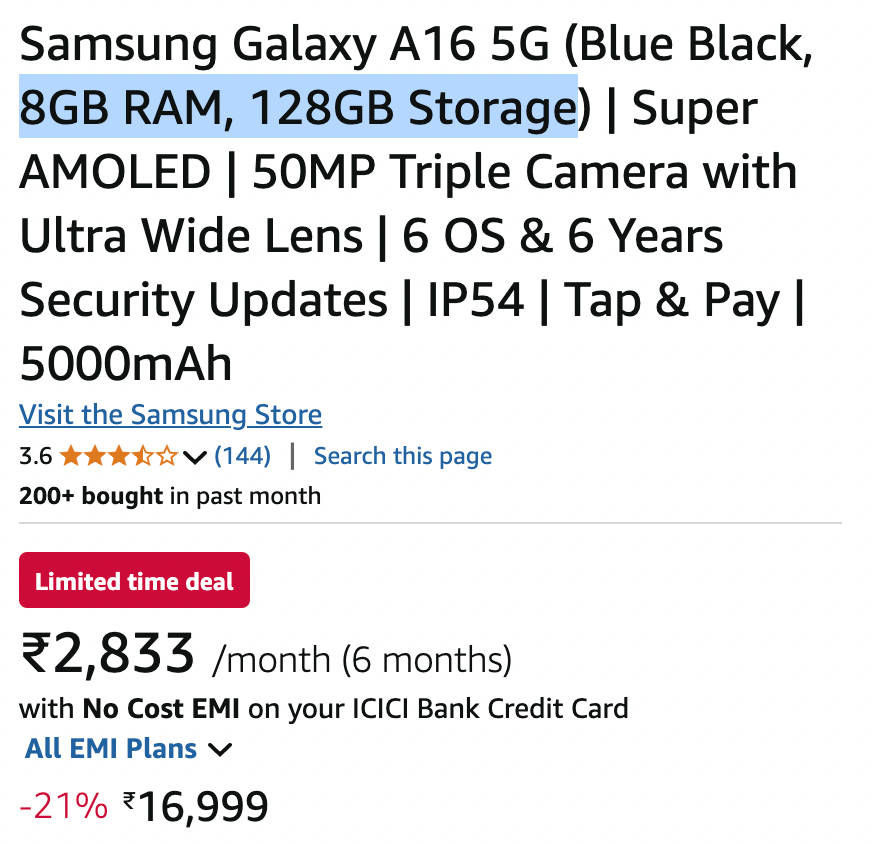Click the Limited time deal badge
Screen dimensions: 888x844
[134, 581]
